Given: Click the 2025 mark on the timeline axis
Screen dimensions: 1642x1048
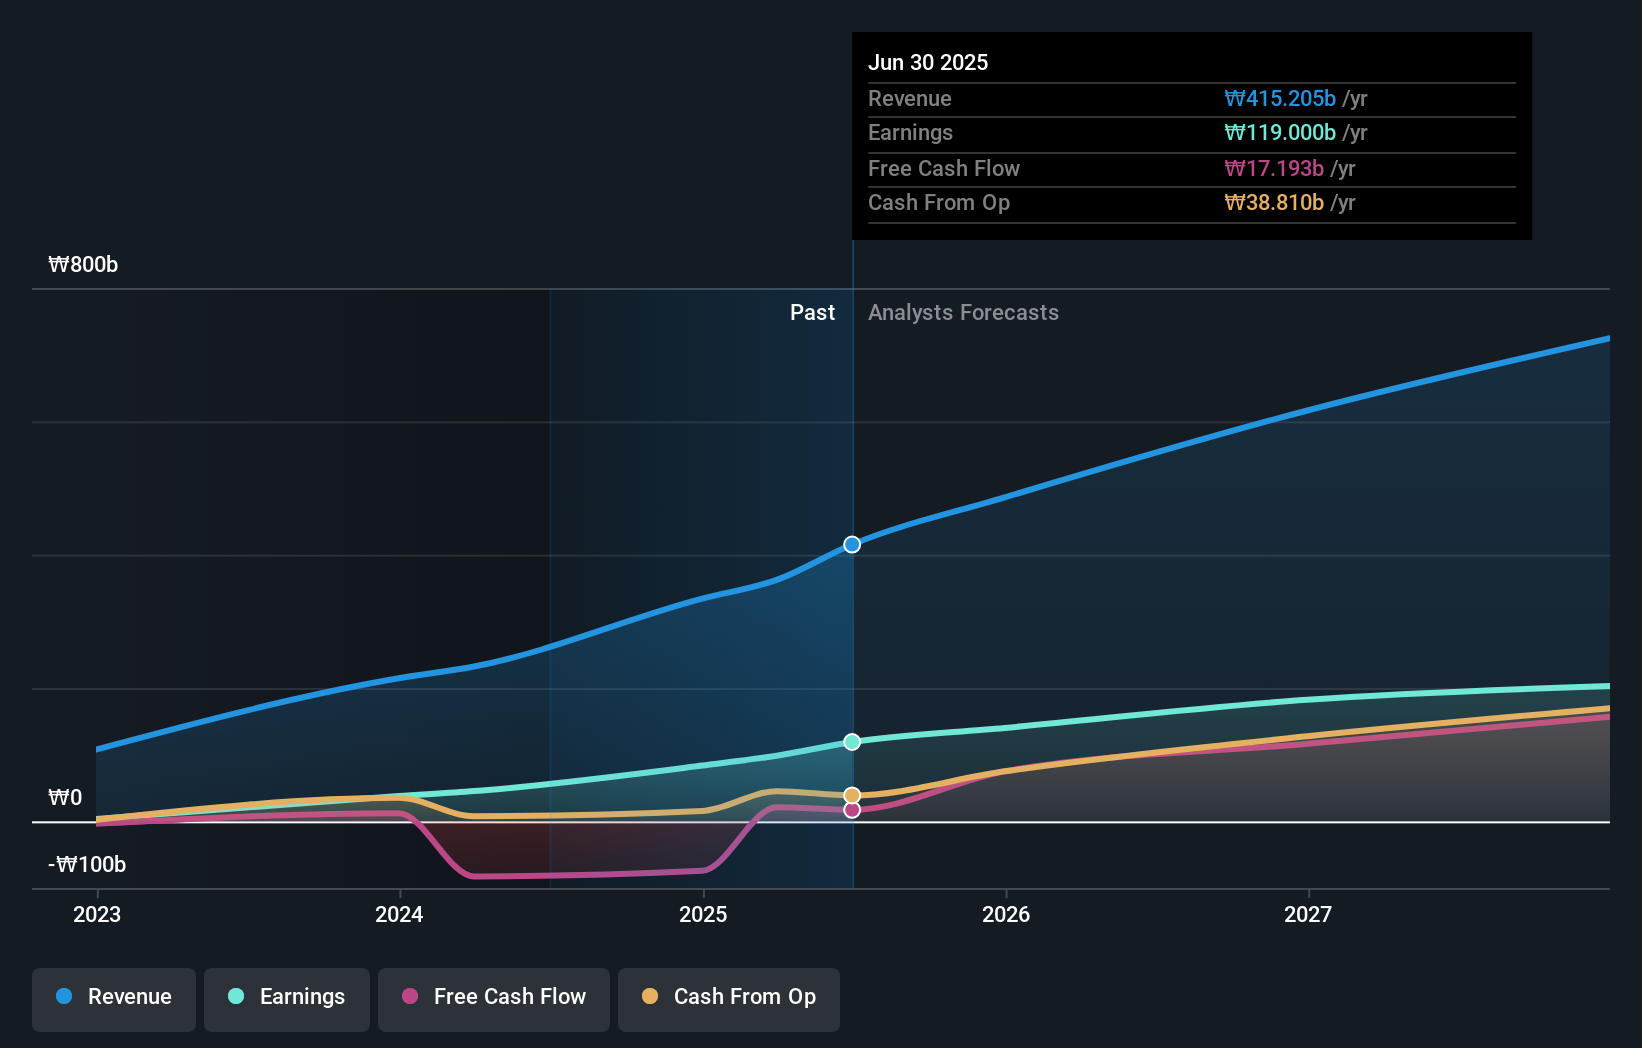Looking at the screenshot, I should (x=703, y=913).
